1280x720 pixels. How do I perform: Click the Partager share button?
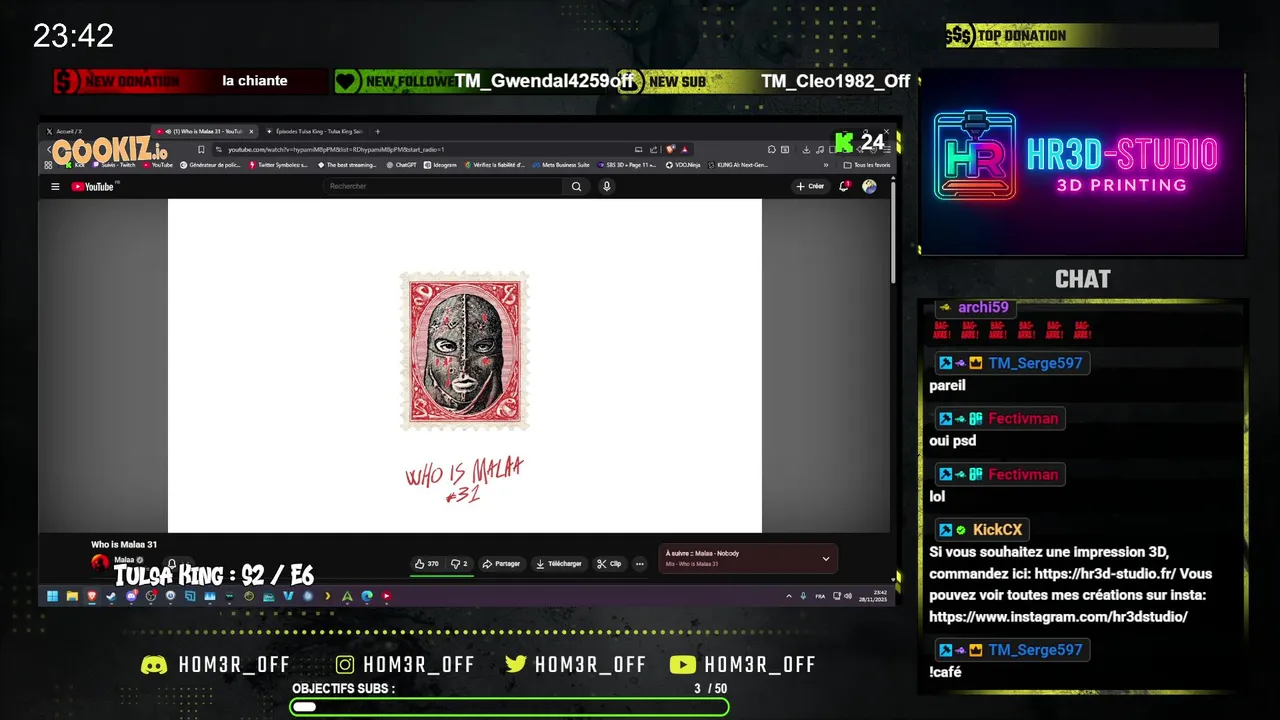tap(502, 564)
